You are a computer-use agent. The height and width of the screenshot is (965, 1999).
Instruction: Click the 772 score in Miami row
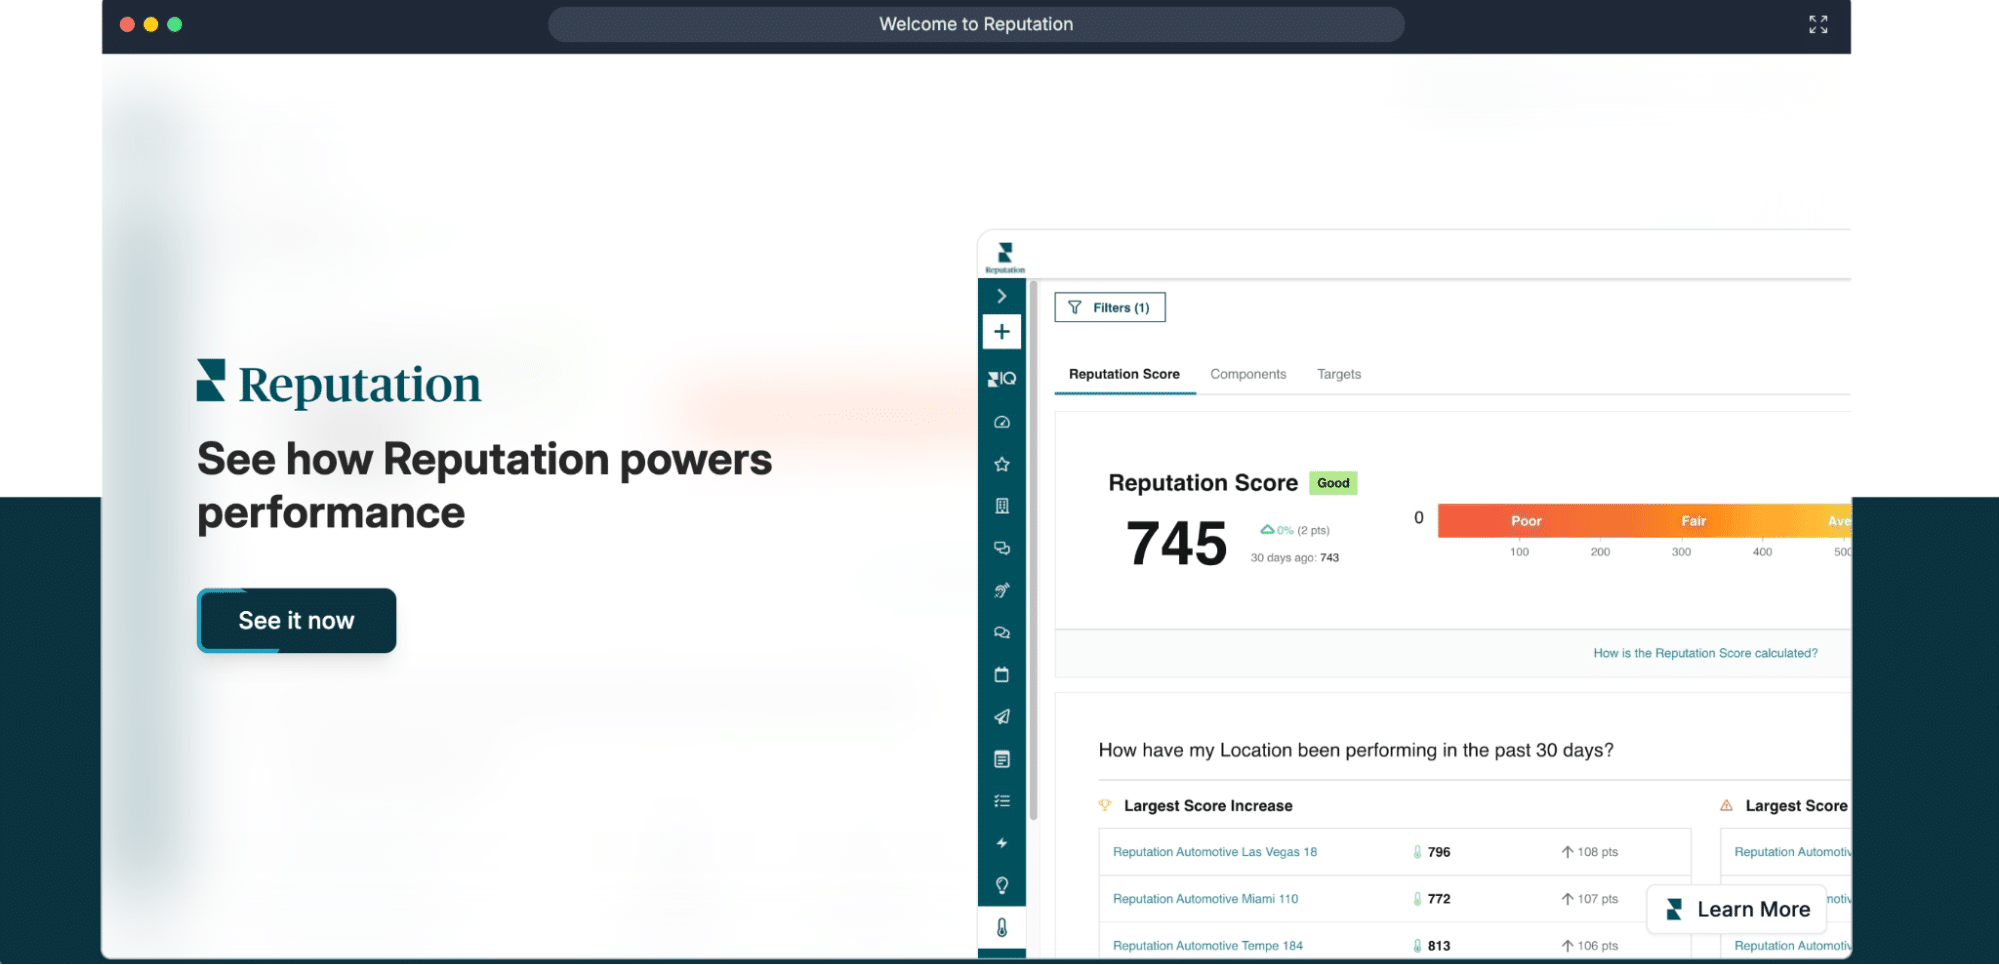click(x=1438, y=899)
